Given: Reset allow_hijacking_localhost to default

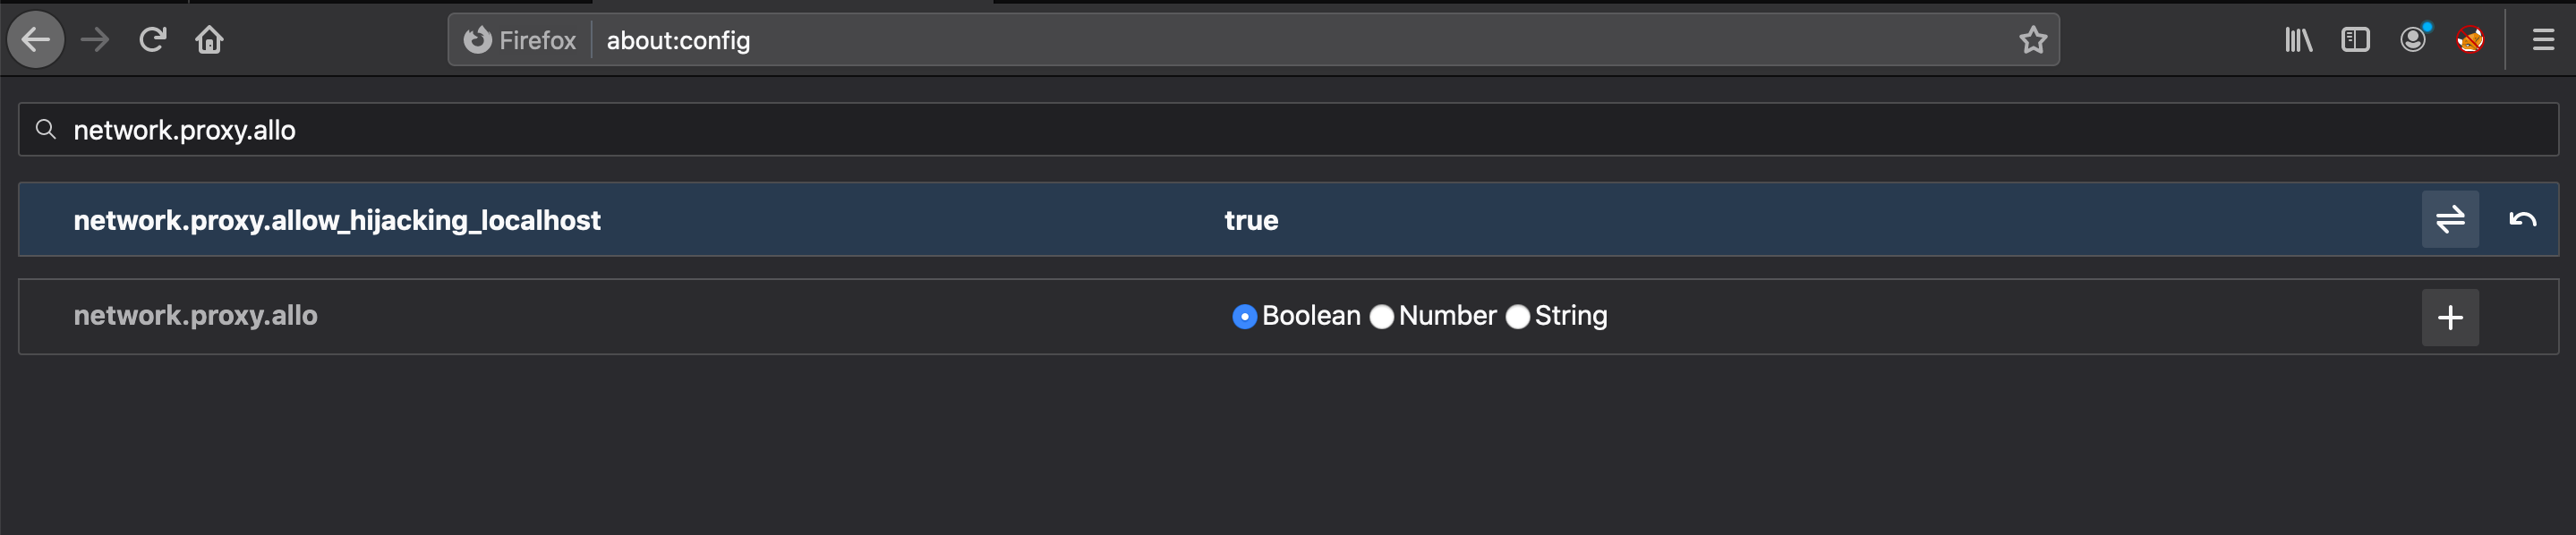Looking at the screenshot, I should coord(2522,219).
